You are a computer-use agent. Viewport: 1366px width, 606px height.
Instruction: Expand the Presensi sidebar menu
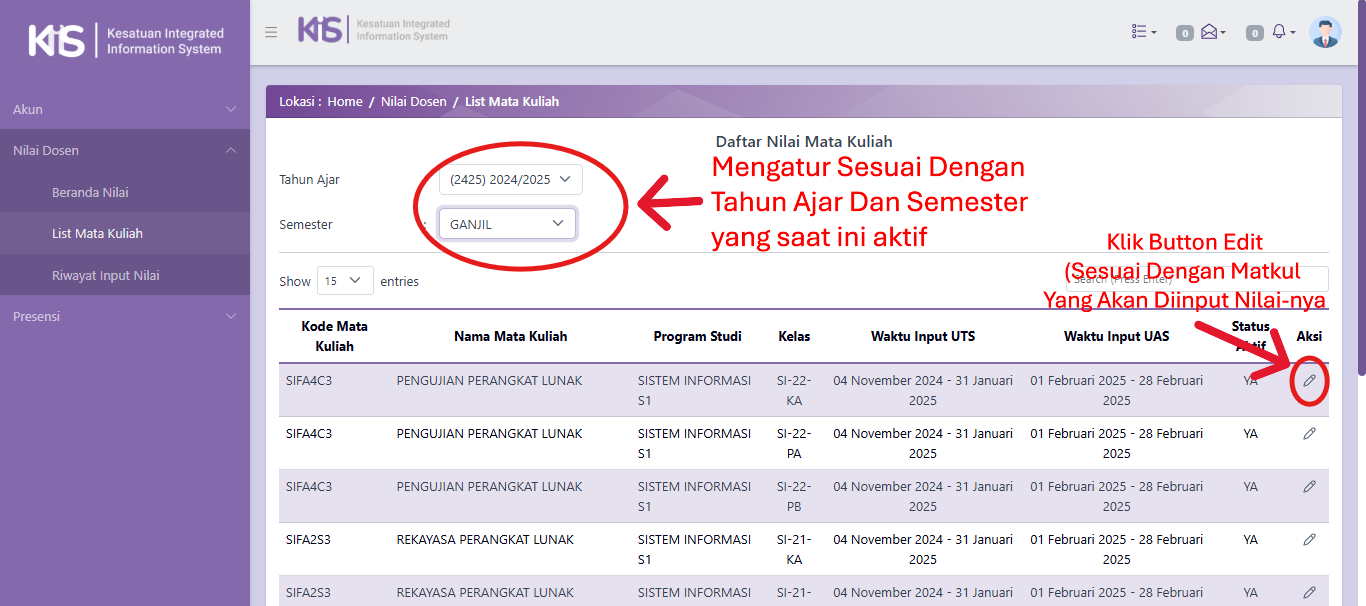click(124, 316)
